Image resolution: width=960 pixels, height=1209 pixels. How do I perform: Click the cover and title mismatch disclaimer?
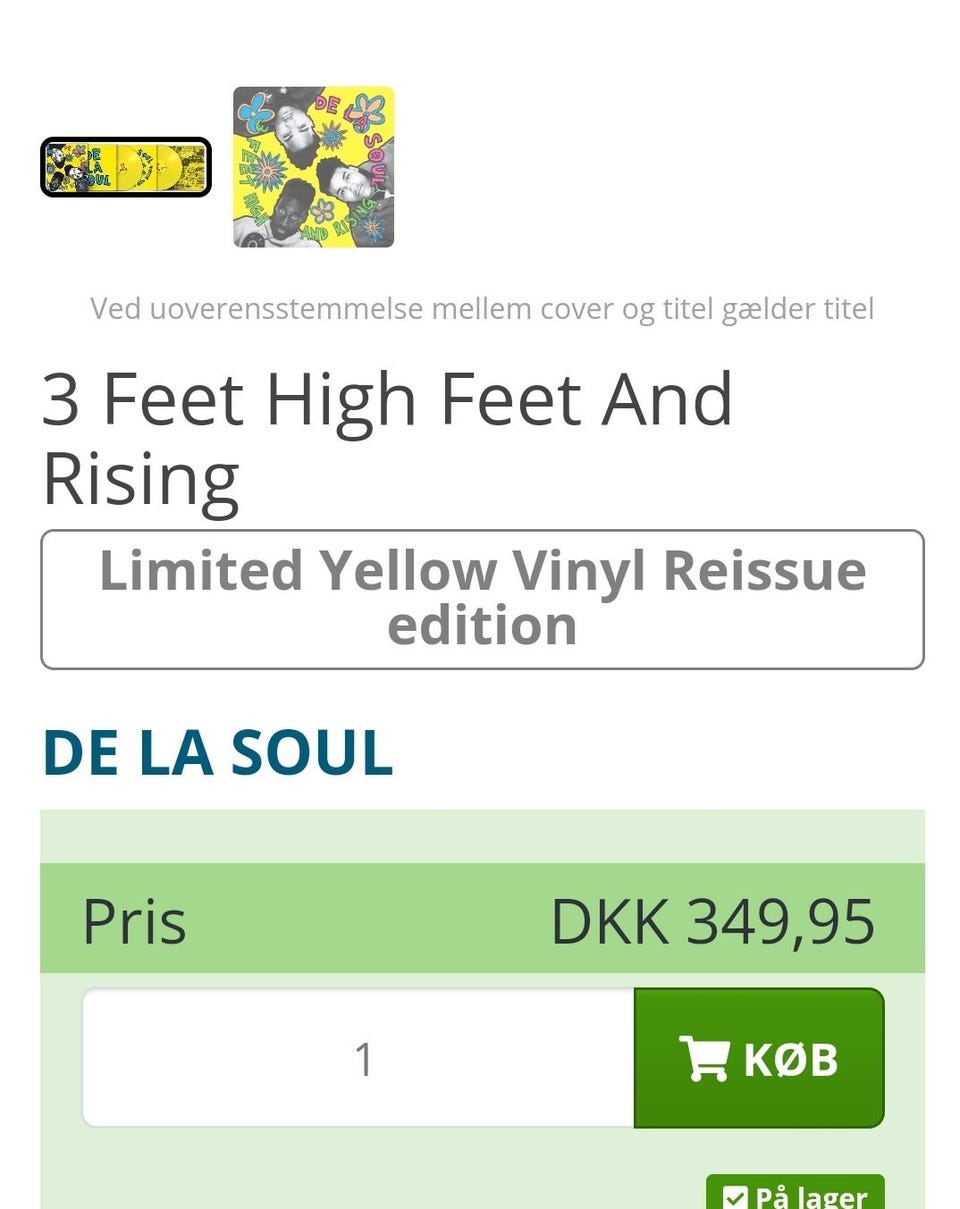(x=482, y=308)
